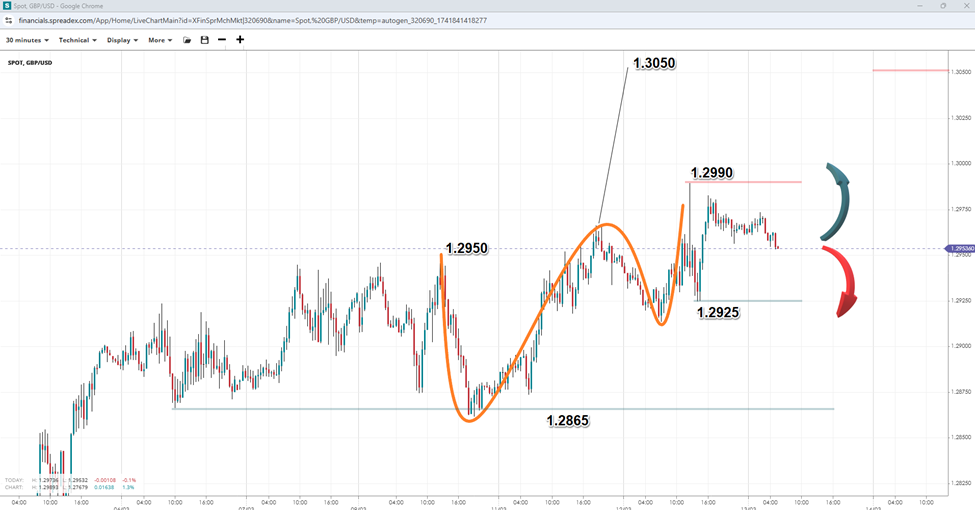
Task: Click the current price tag on price axis
Action: pos(959,248)
